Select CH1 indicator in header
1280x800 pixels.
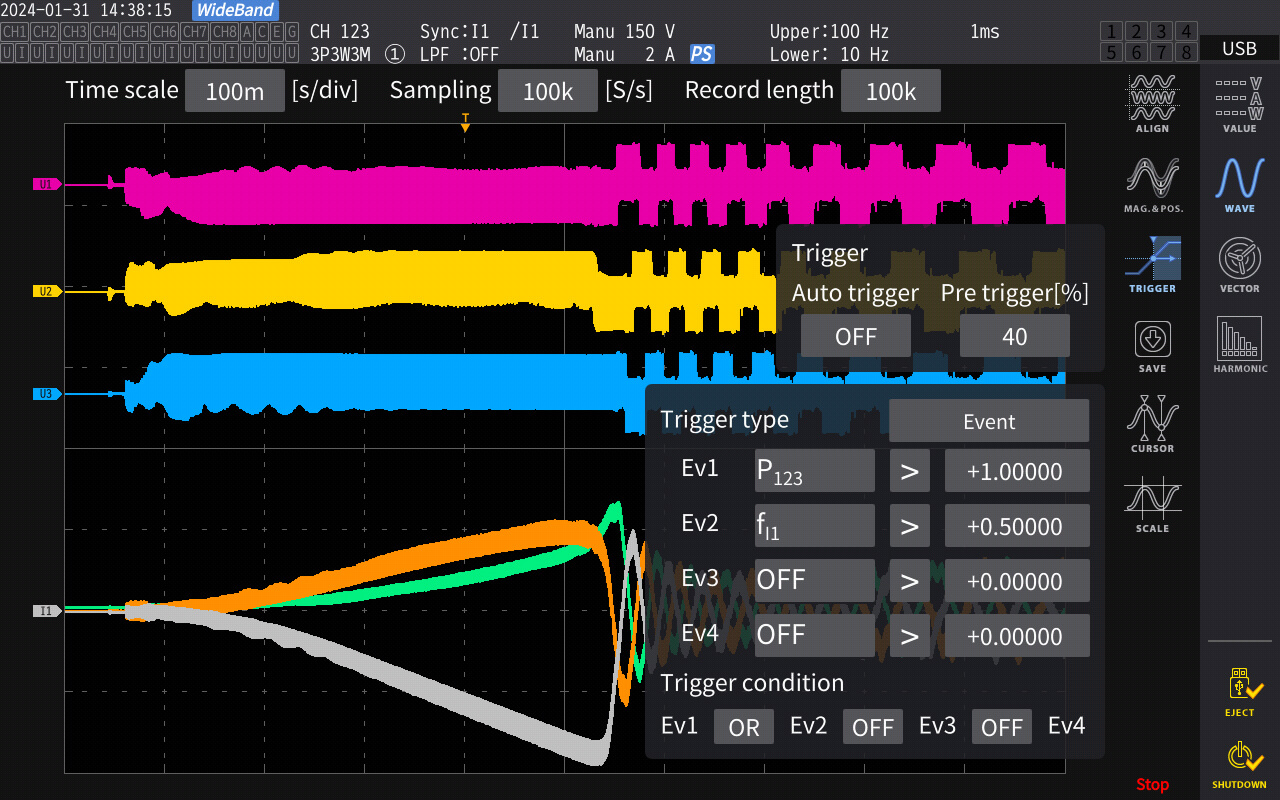15,31
